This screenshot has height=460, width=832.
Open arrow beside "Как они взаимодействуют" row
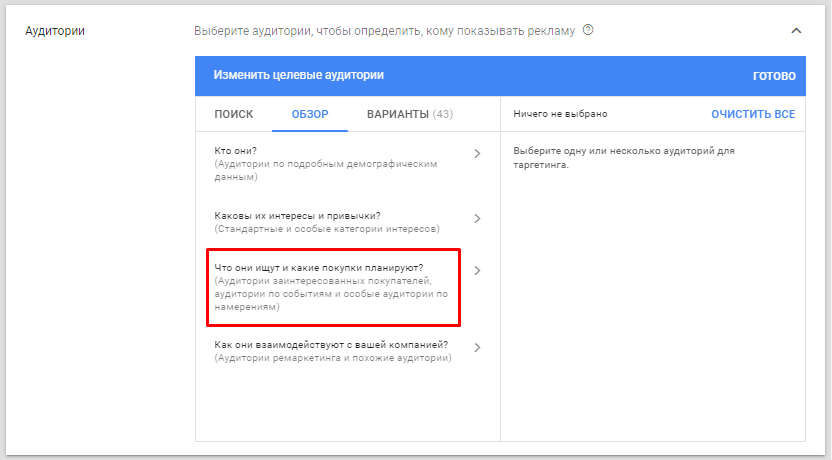[x=477, y=348]
